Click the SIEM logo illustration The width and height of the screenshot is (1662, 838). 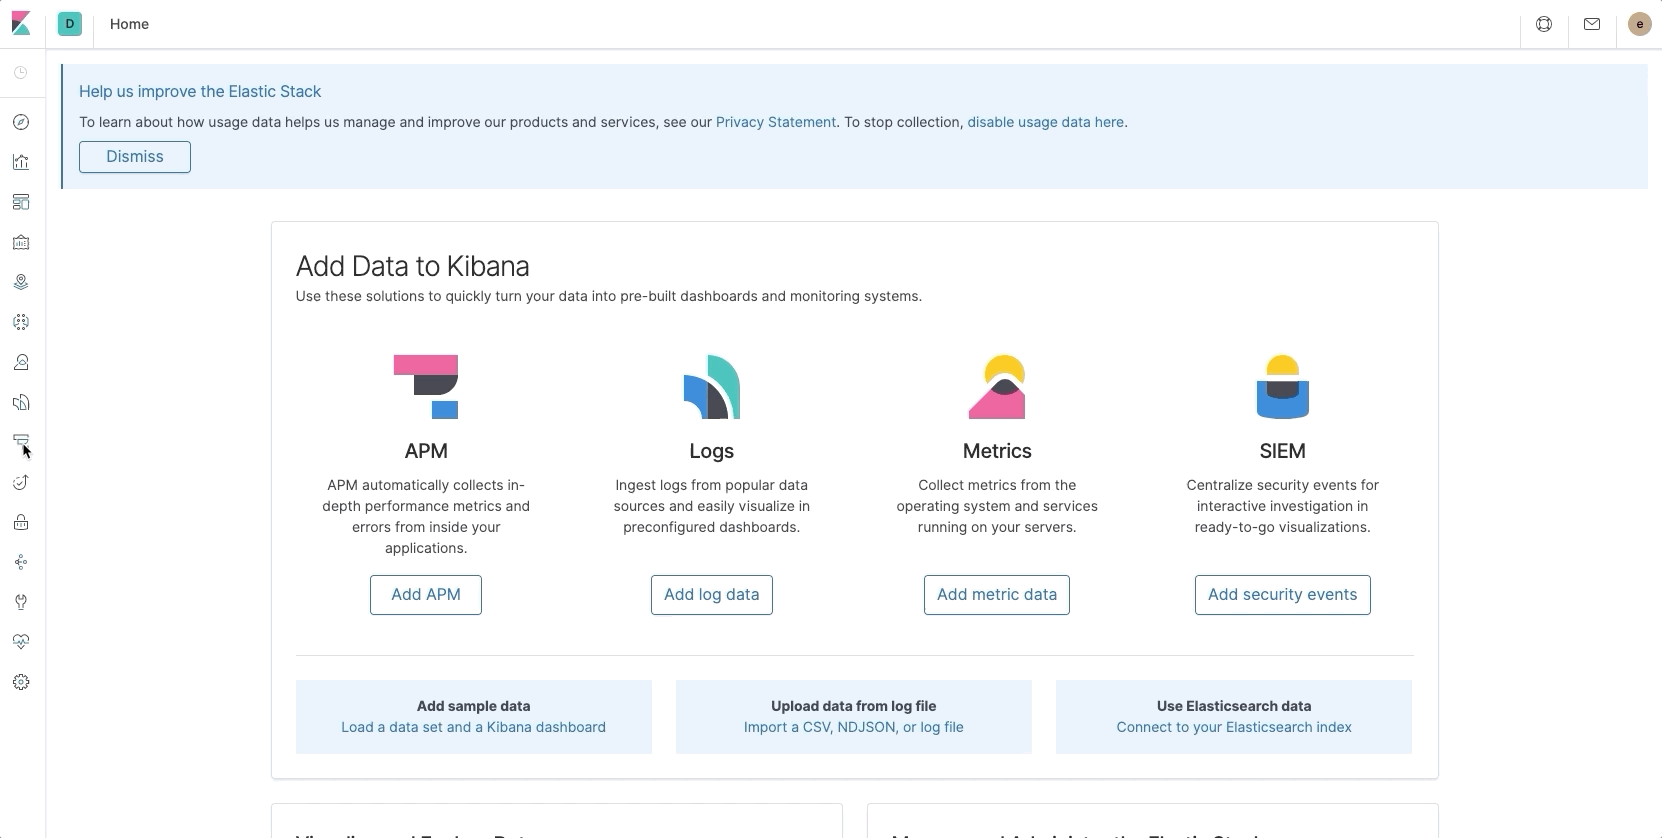(1283, 387)
